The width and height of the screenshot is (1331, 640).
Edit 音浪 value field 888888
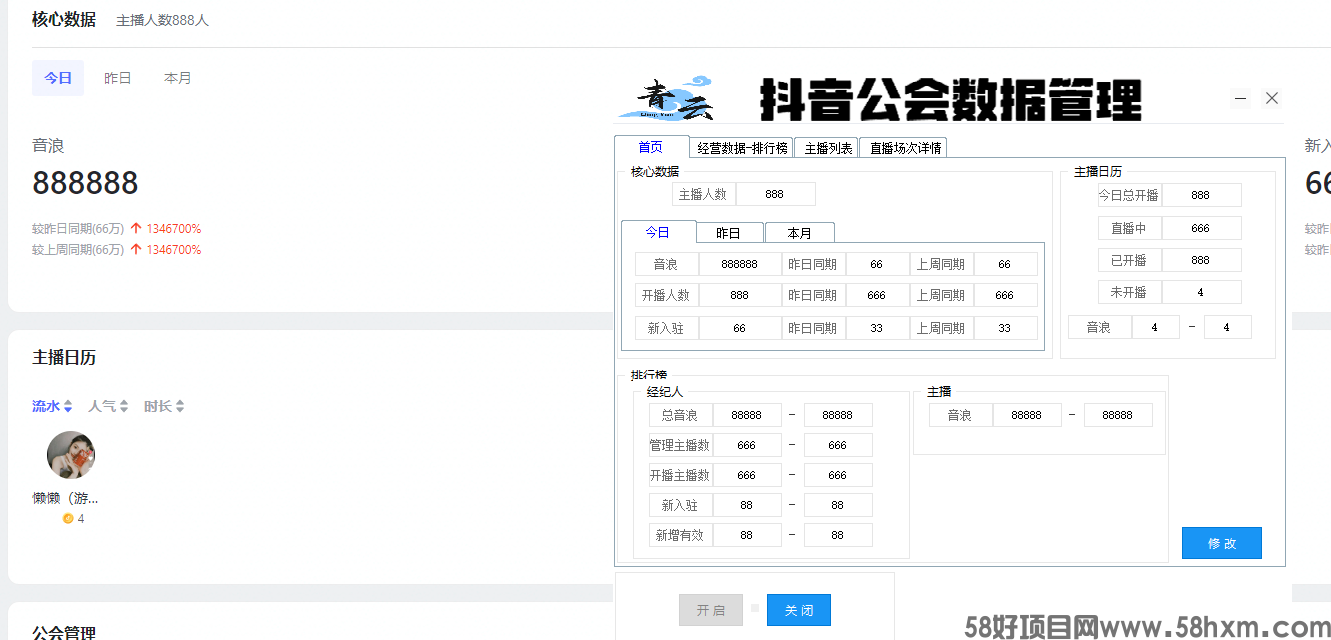click(x=739, y=265)
